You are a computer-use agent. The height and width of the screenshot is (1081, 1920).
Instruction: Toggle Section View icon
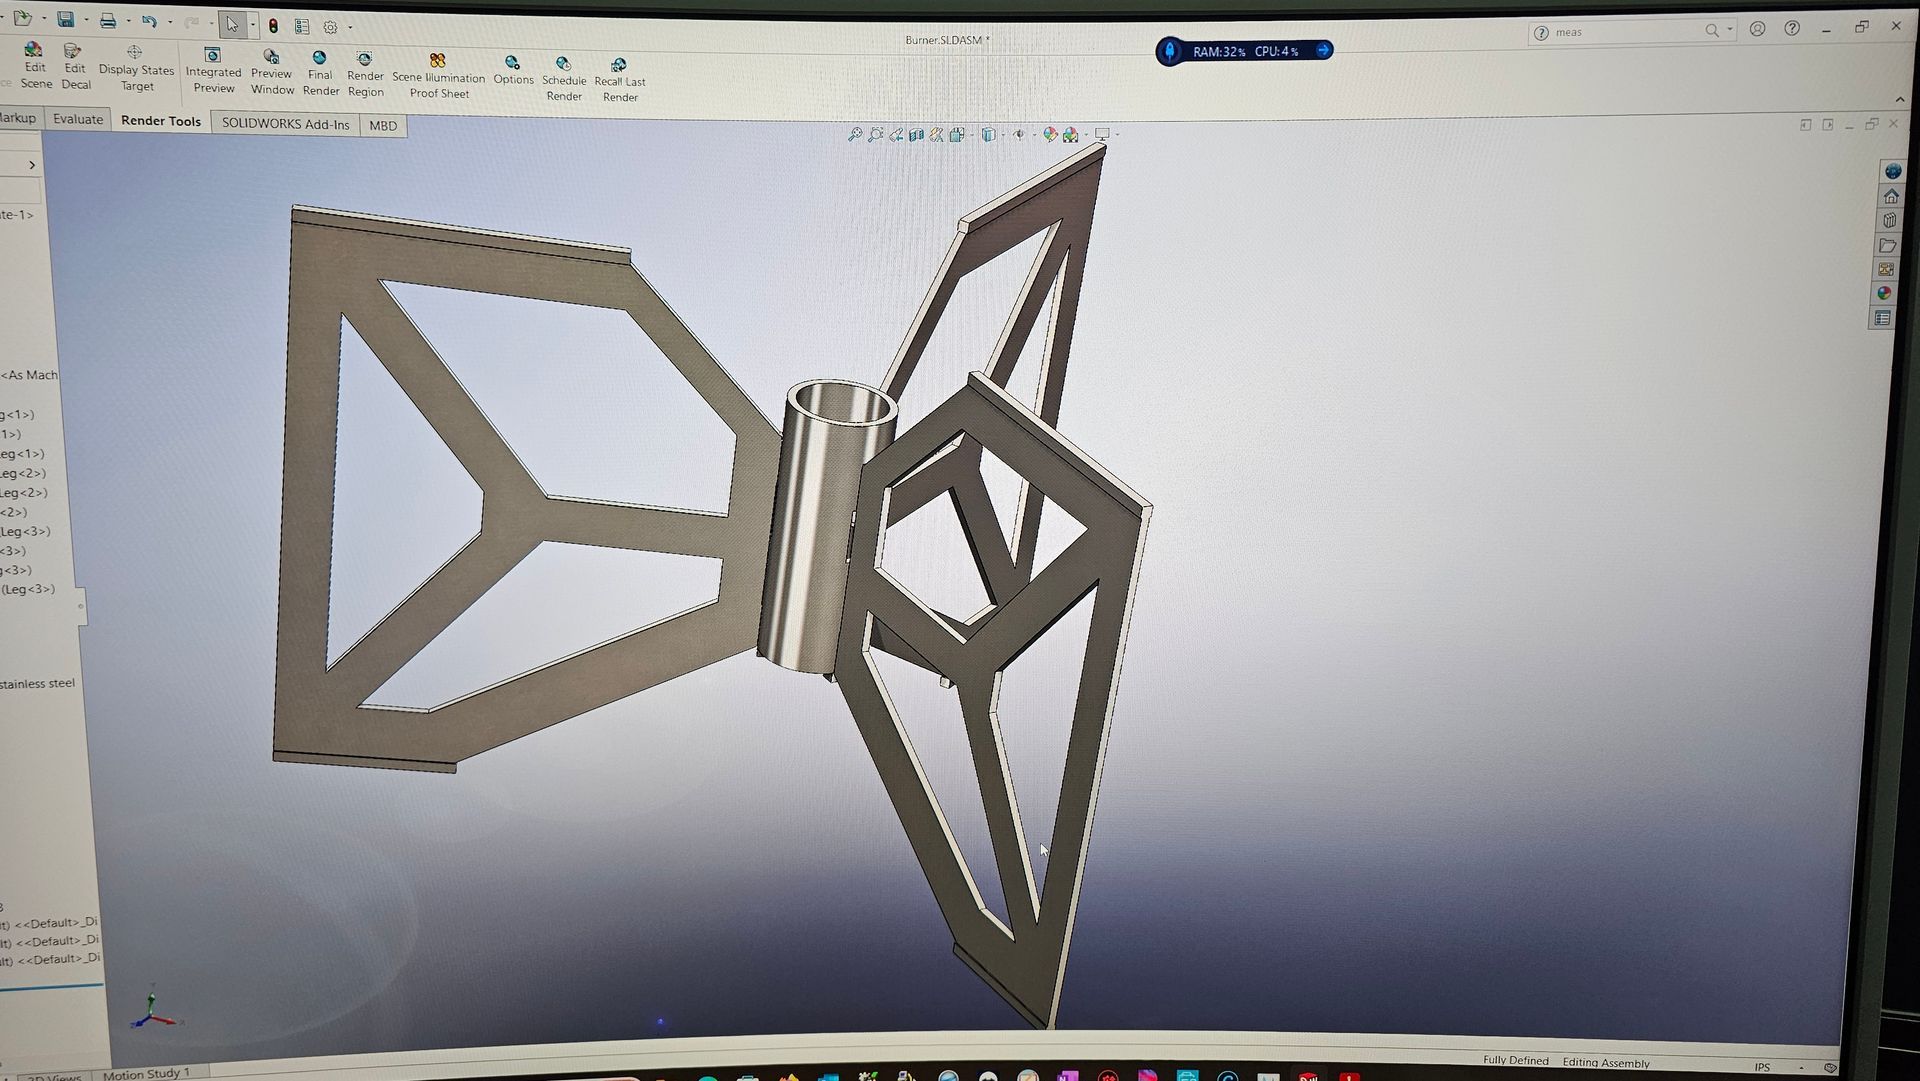[916, 134]
